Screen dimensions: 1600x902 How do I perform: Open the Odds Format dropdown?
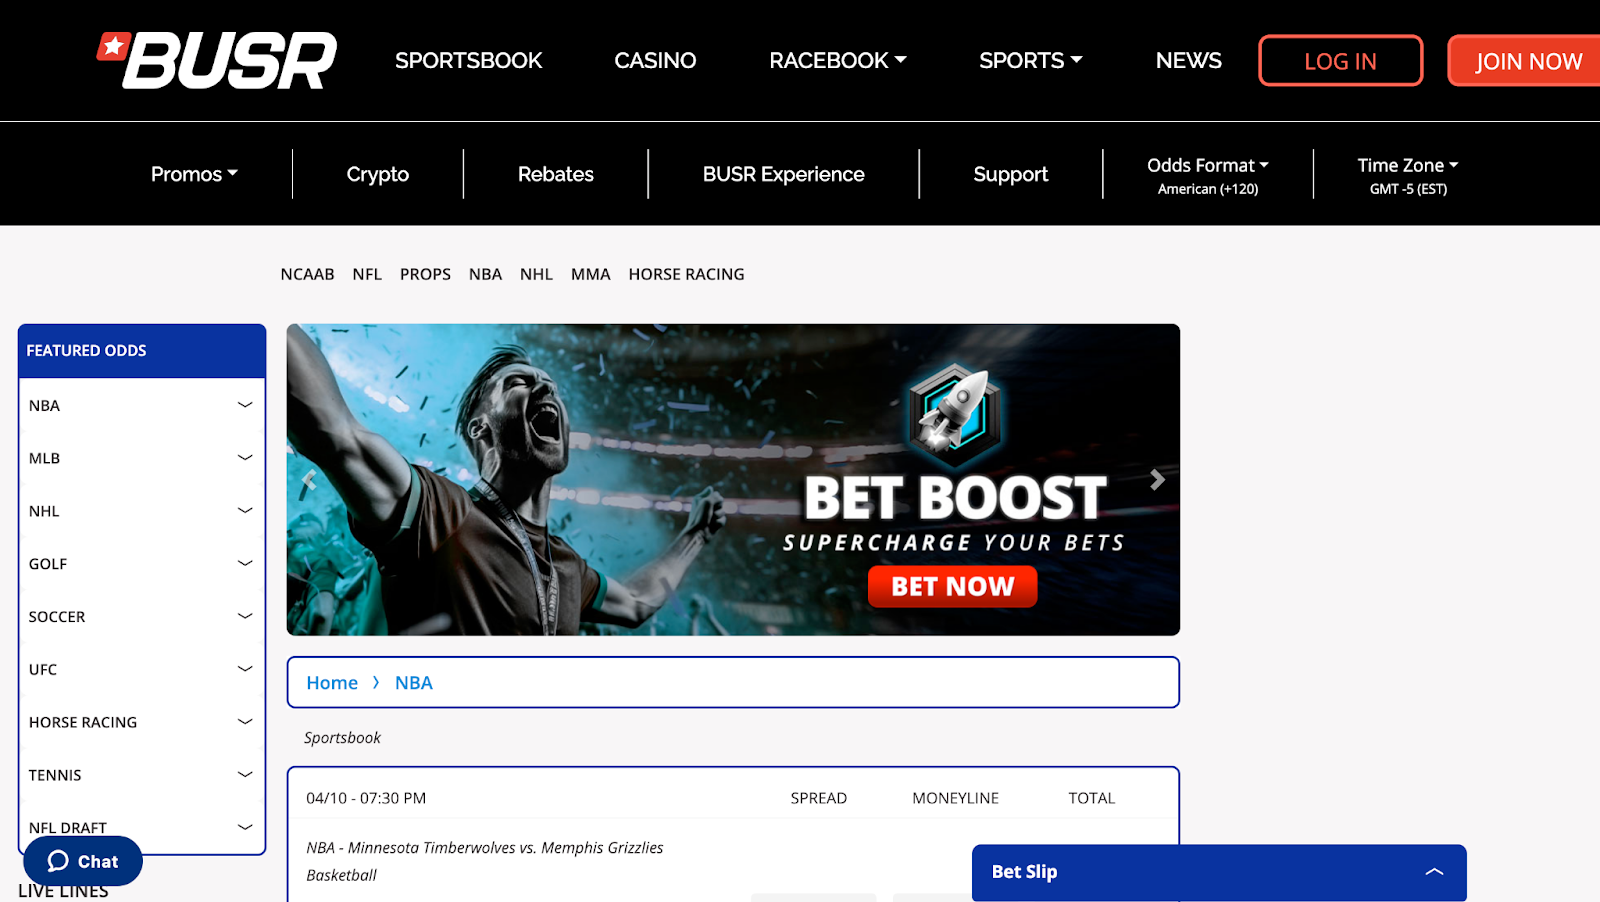[x=1208, y=175]
